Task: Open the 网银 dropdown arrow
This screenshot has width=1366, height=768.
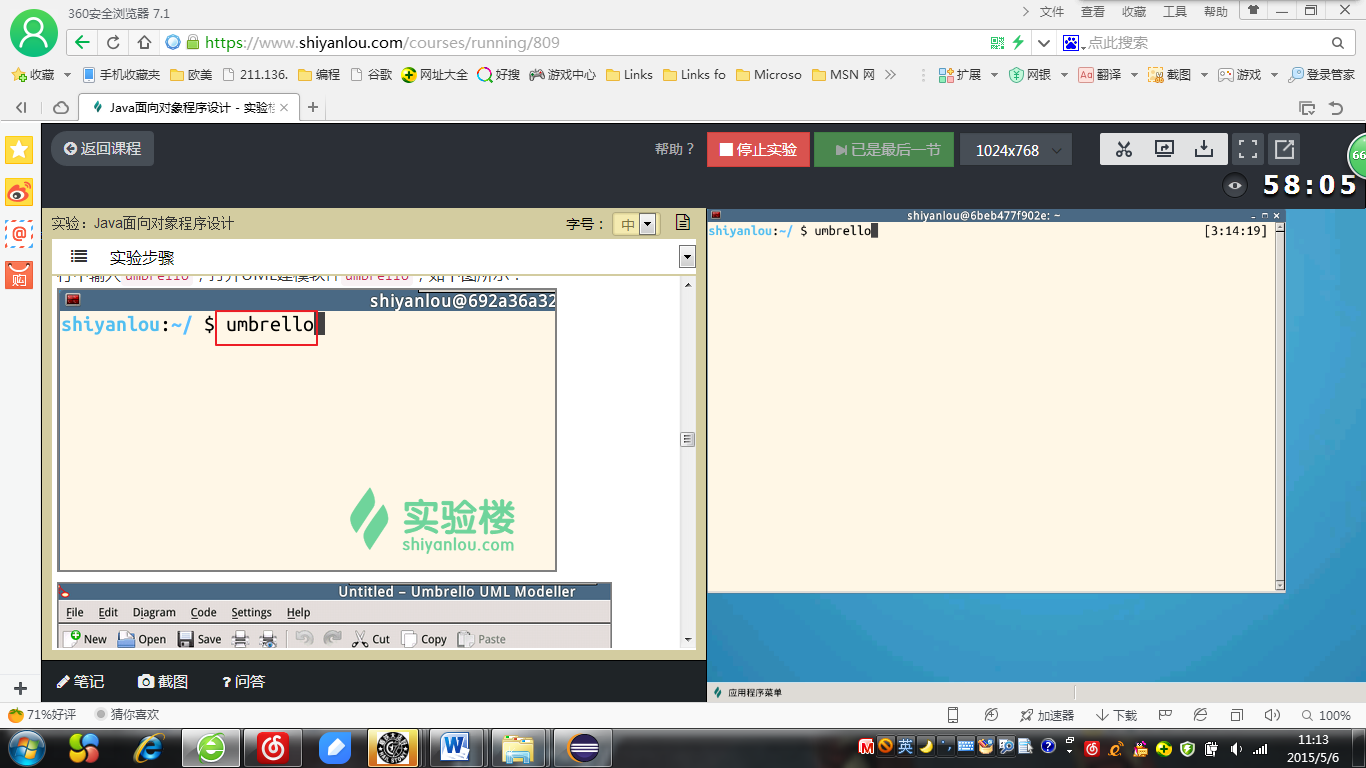Action: [1063, 74]
